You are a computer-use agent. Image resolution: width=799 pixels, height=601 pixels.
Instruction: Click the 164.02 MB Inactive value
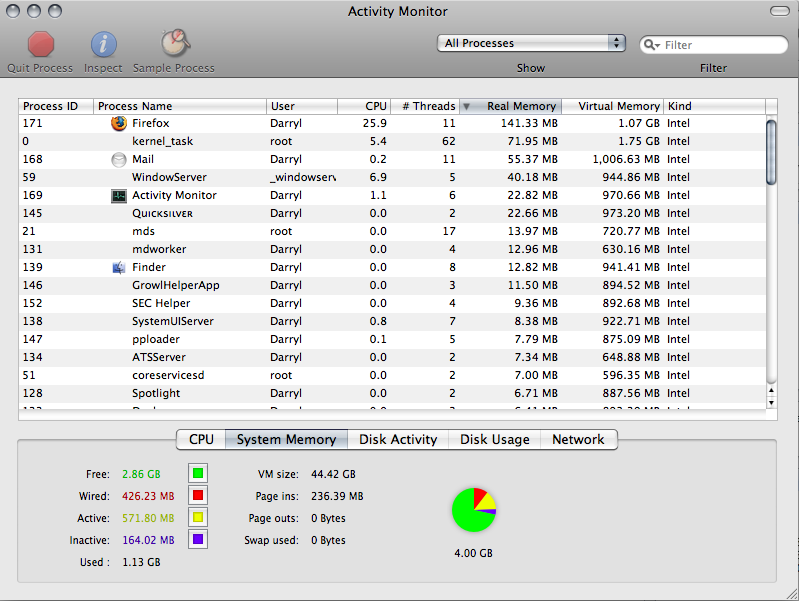148,540
